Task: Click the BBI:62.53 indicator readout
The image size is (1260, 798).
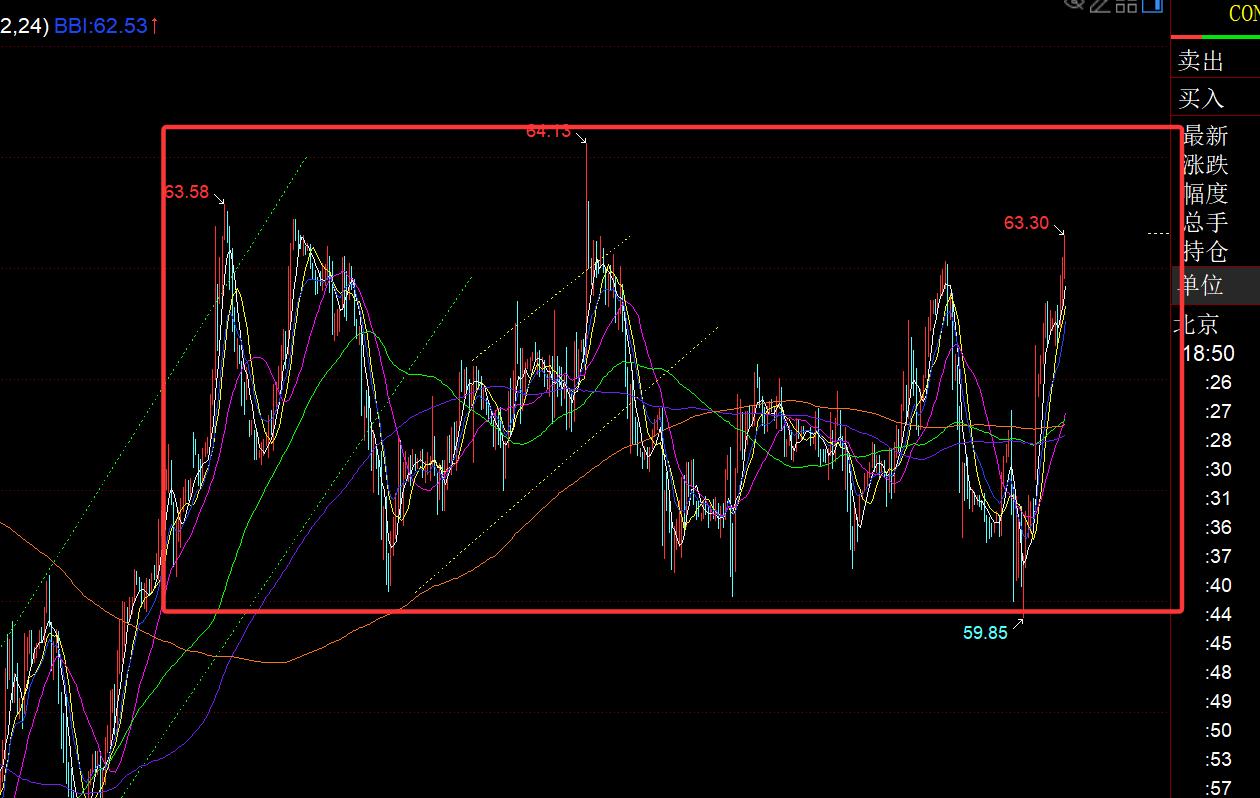Action: (106, 26)
